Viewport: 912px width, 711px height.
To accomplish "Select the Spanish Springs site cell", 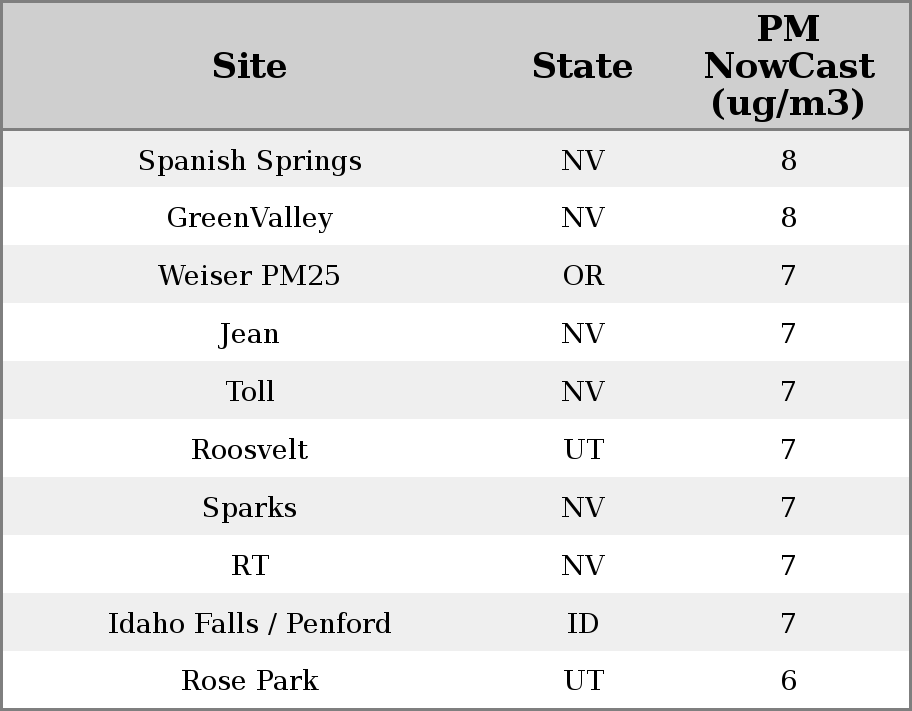I will pos(250,160).
